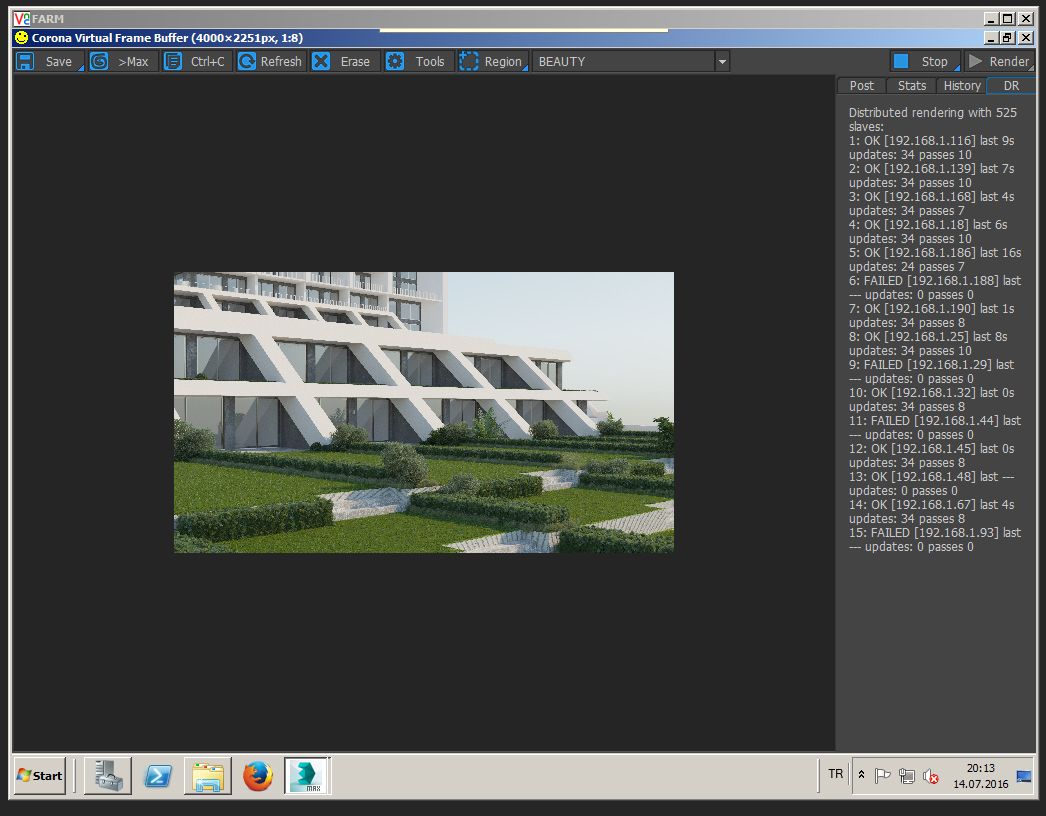The height and width of the screenshot is (816, 1046).
Task: Launch Firefox from the taskbar
Action: 257,775
